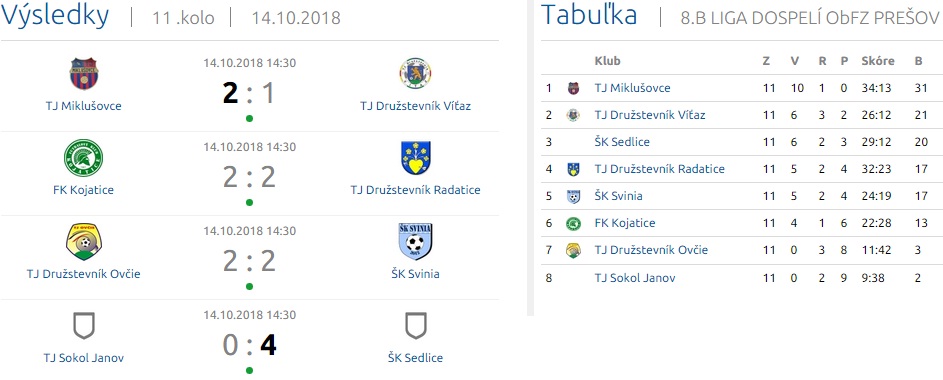
Task: Click the TJ Sokol Janov placeholder shield
Action: coord(84,325)
